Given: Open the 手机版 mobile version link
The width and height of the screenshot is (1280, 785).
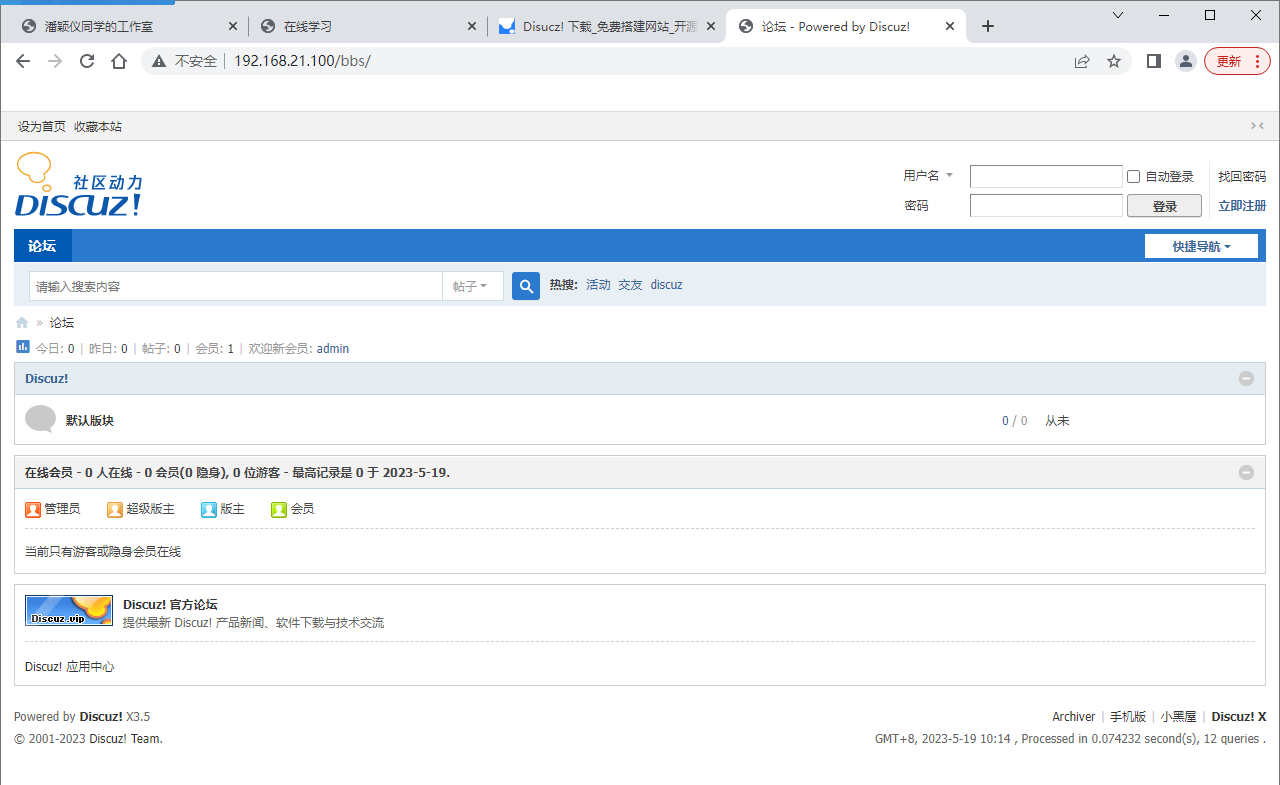Looking at the screenshot, I should click(x=1128, y=717).
